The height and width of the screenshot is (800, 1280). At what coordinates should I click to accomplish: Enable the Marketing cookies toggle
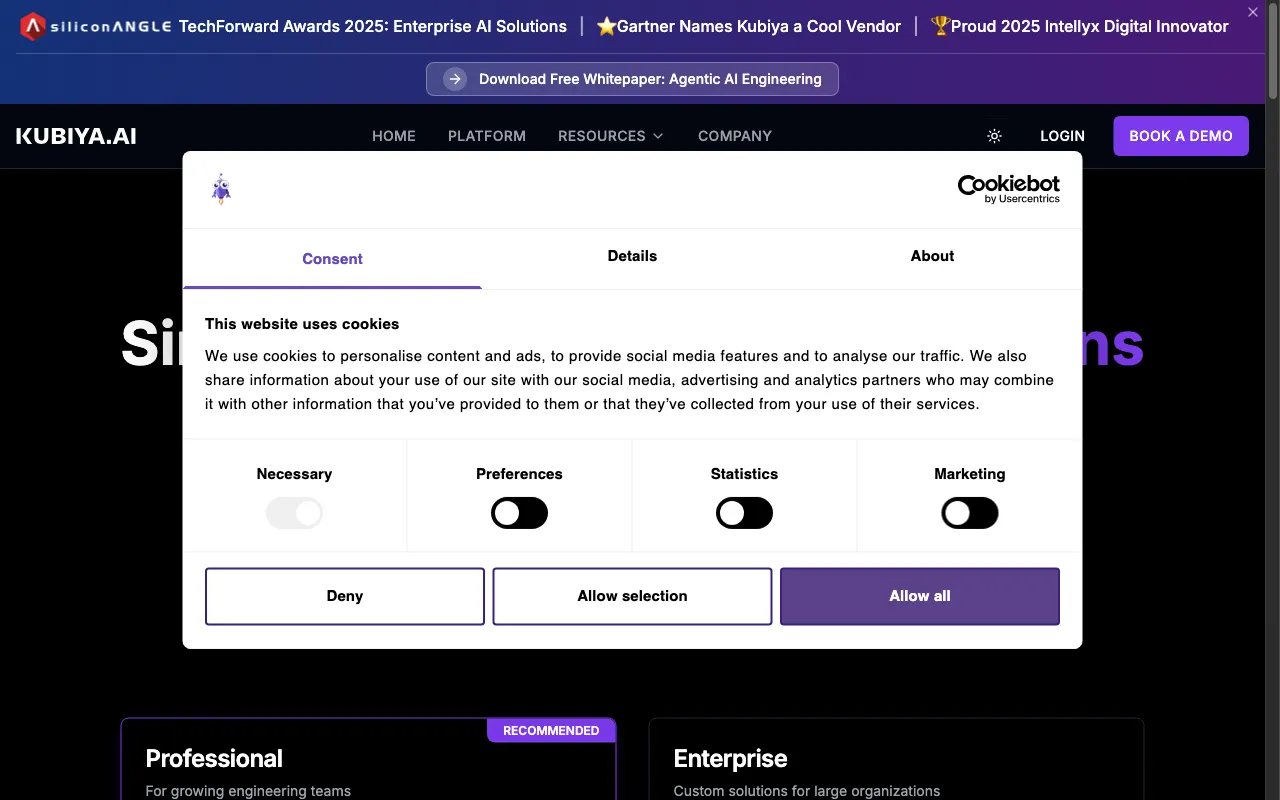coord(970,514)
